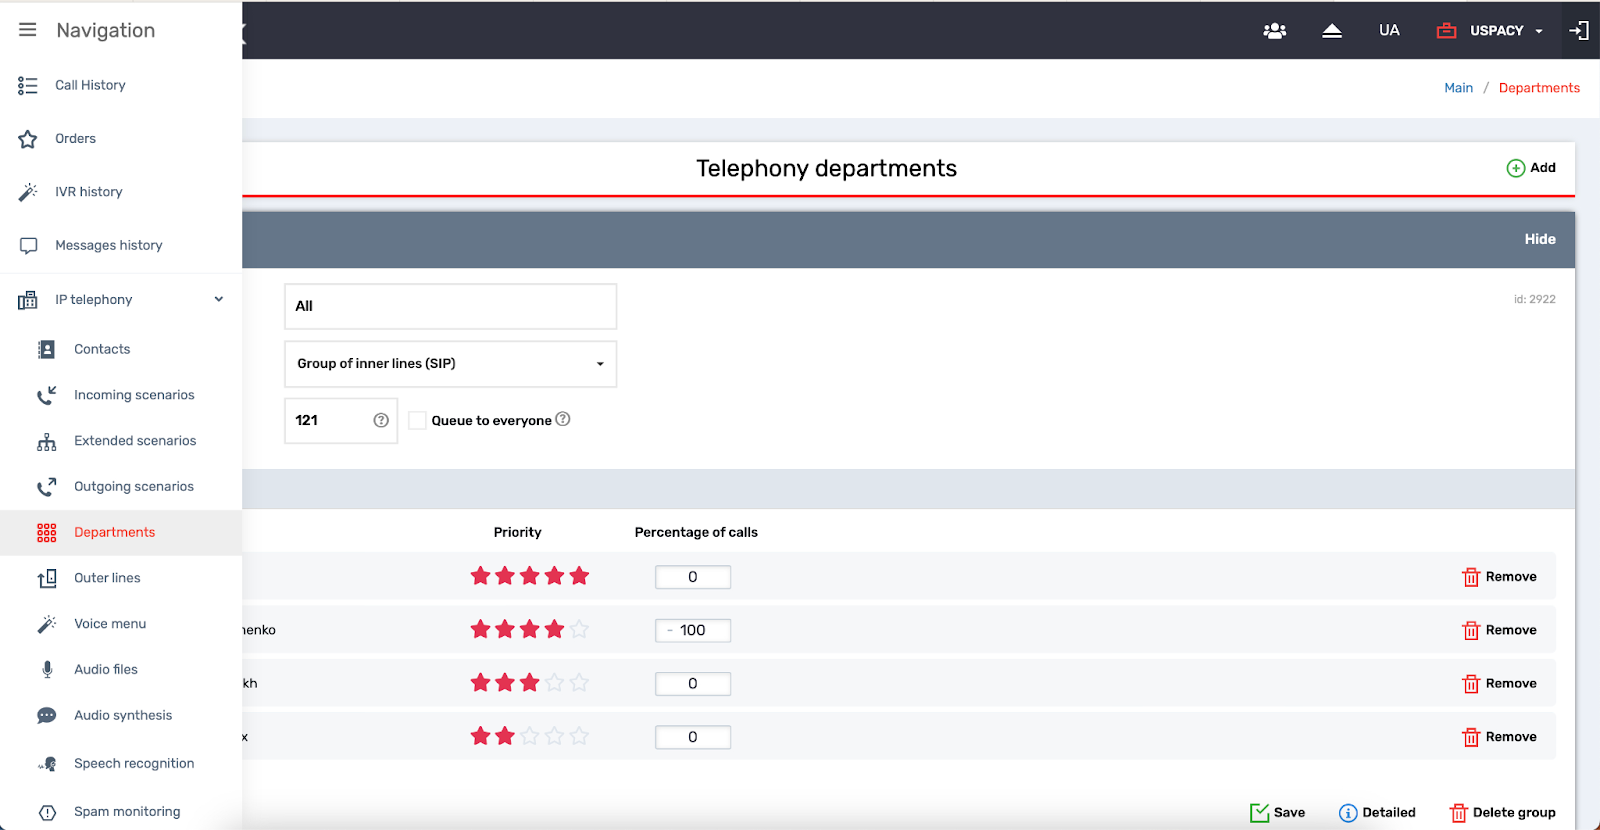Viewport: 1600px width, 830px height.
Task: Click the Add department button
Action: (x=1531, y=168)
